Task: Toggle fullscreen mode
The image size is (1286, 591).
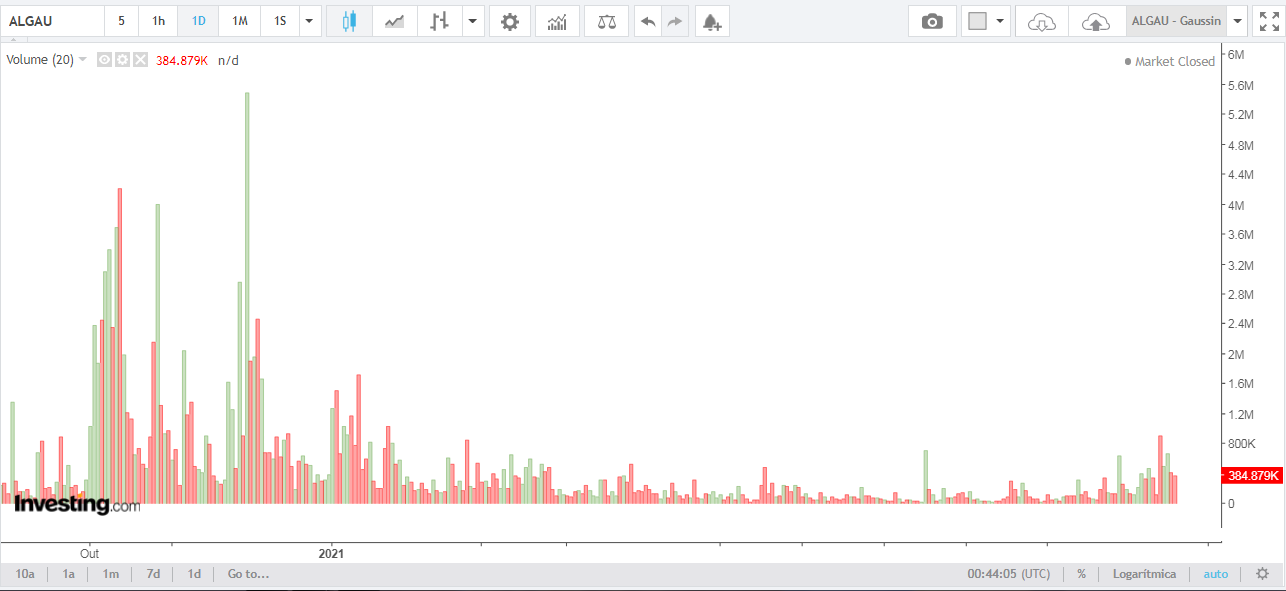Action: pyautogui.click(x=1268, y=21)
